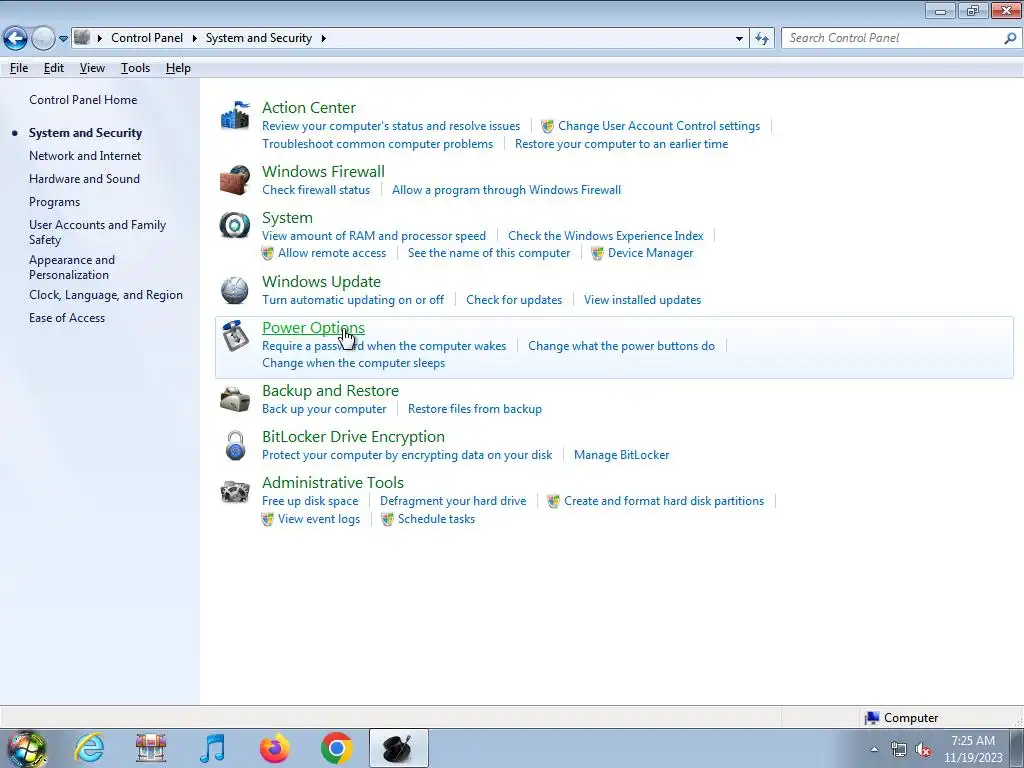Viewport: 1024px width, 768px height.
Task: Click the Backup and Restore icon
Action: click(x=234, y=399)
